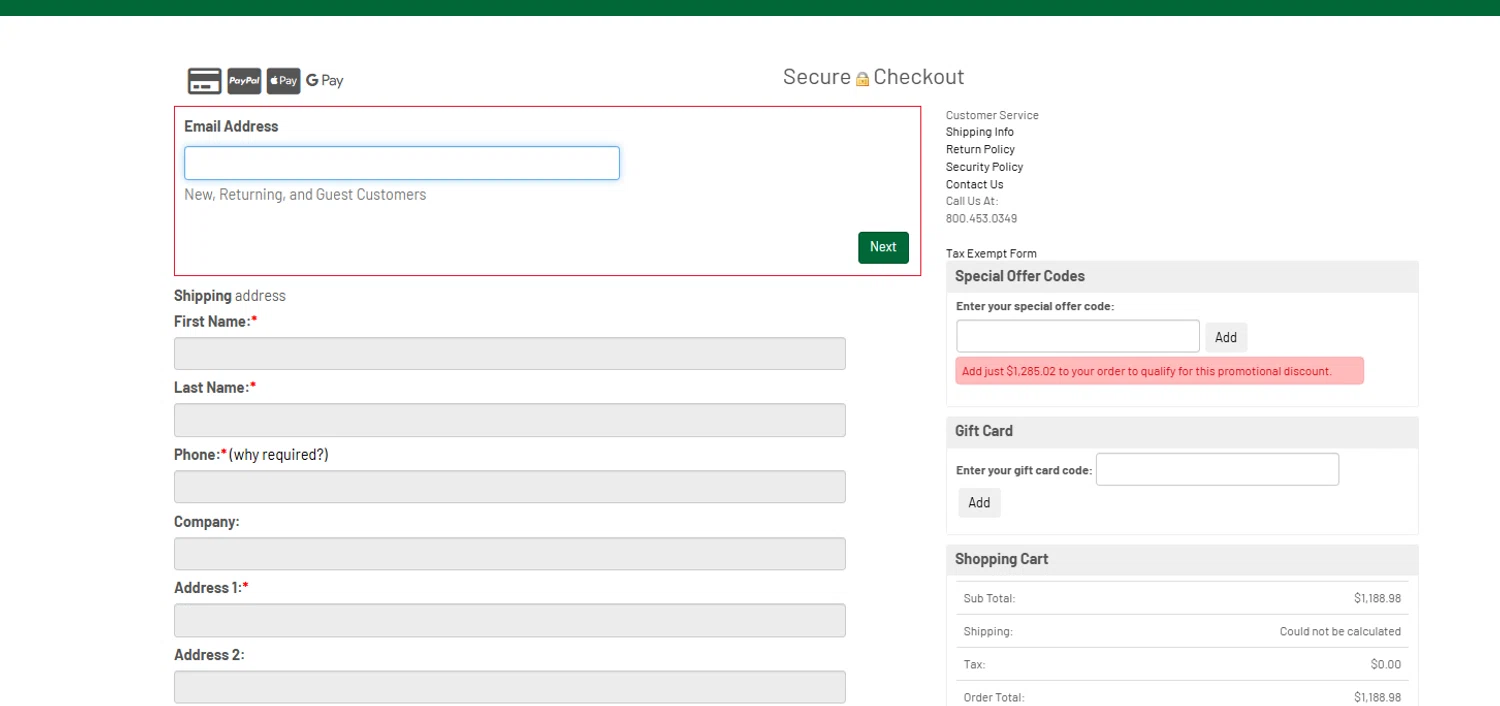Open the Return Policy link

click(980, 149)
